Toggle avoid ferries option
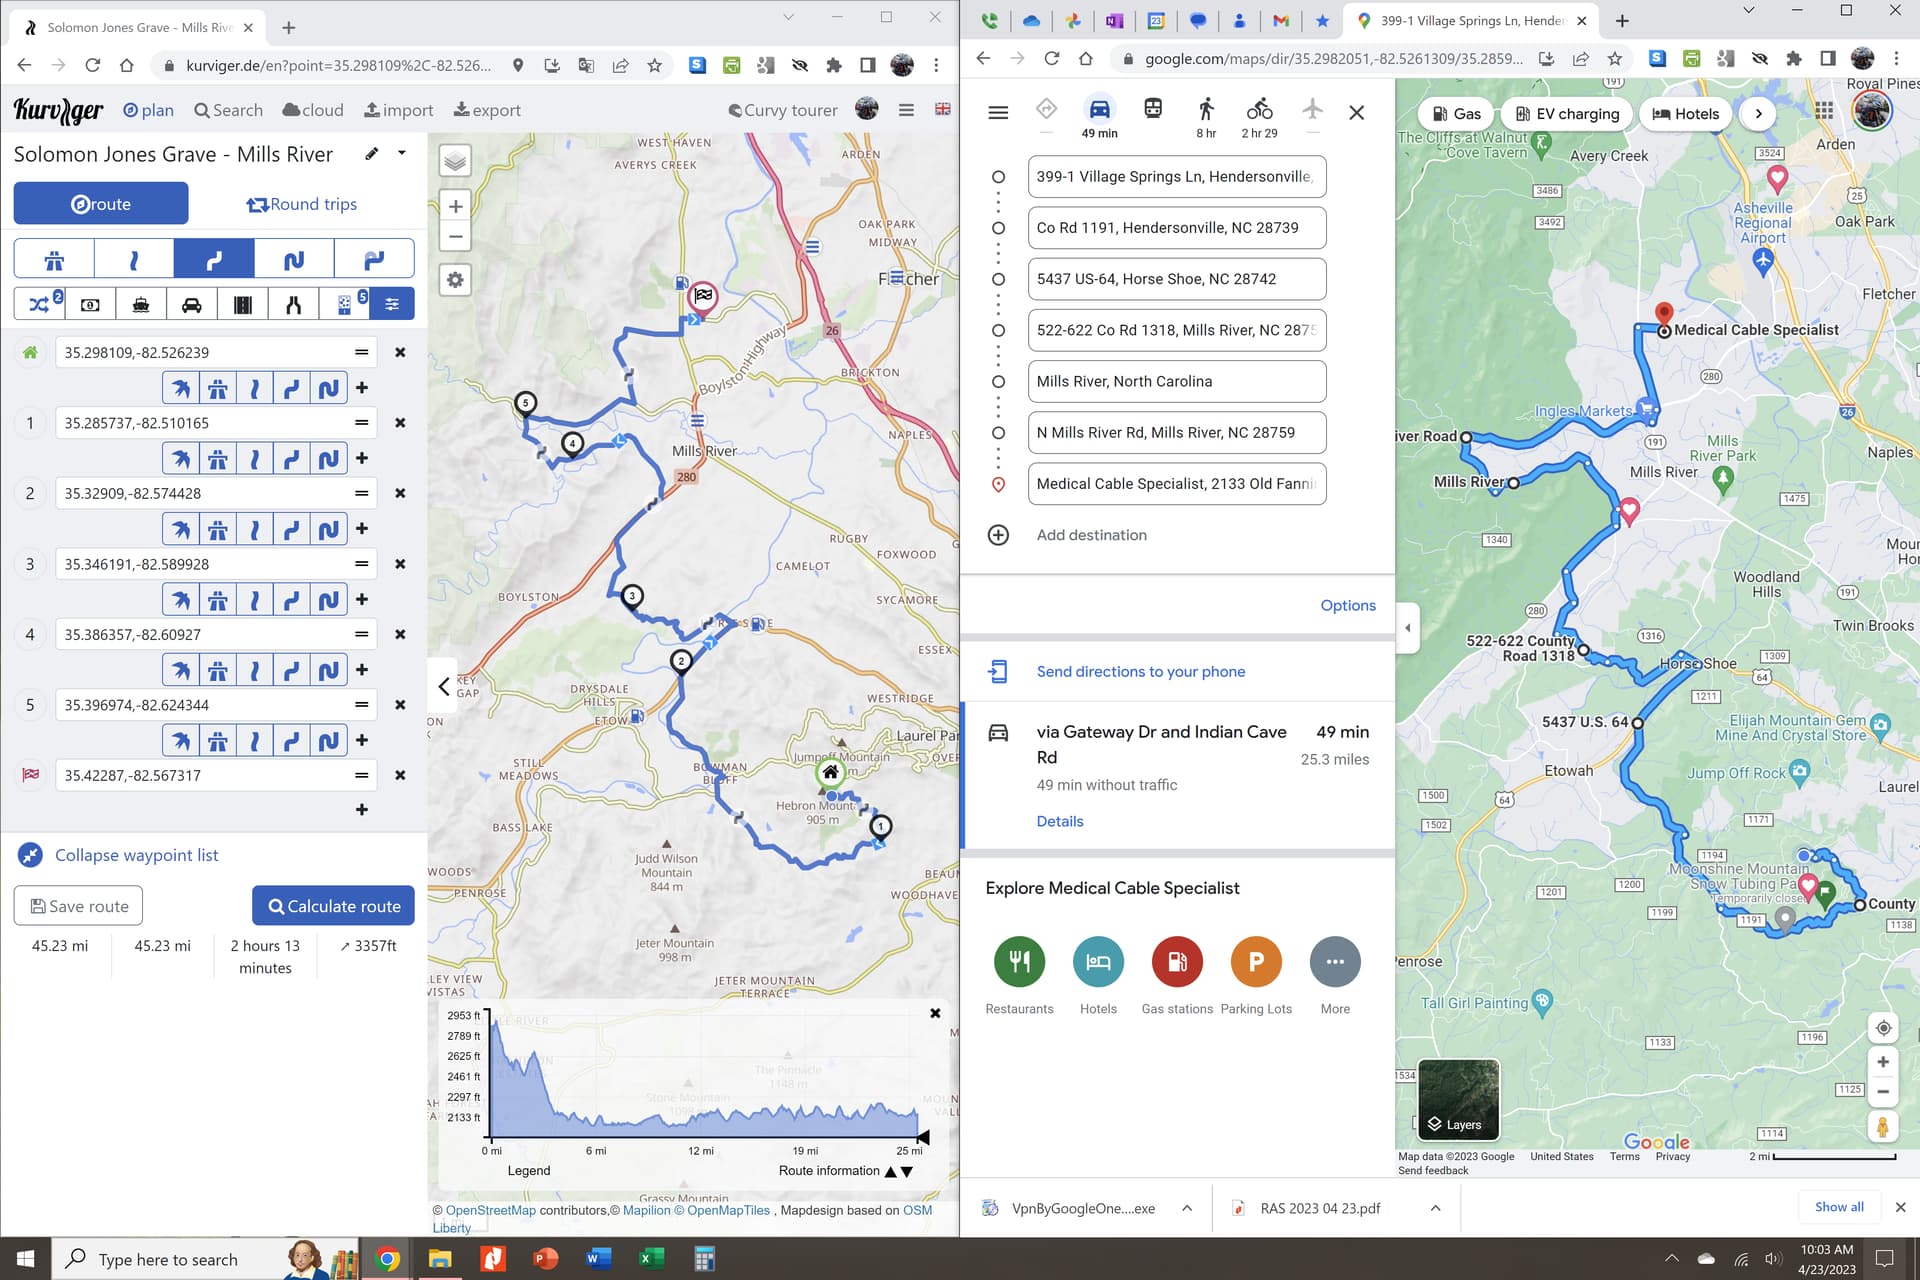The width and height of the screenshot is (1920, 1280). pyautogui.click(x=141, y=305)
